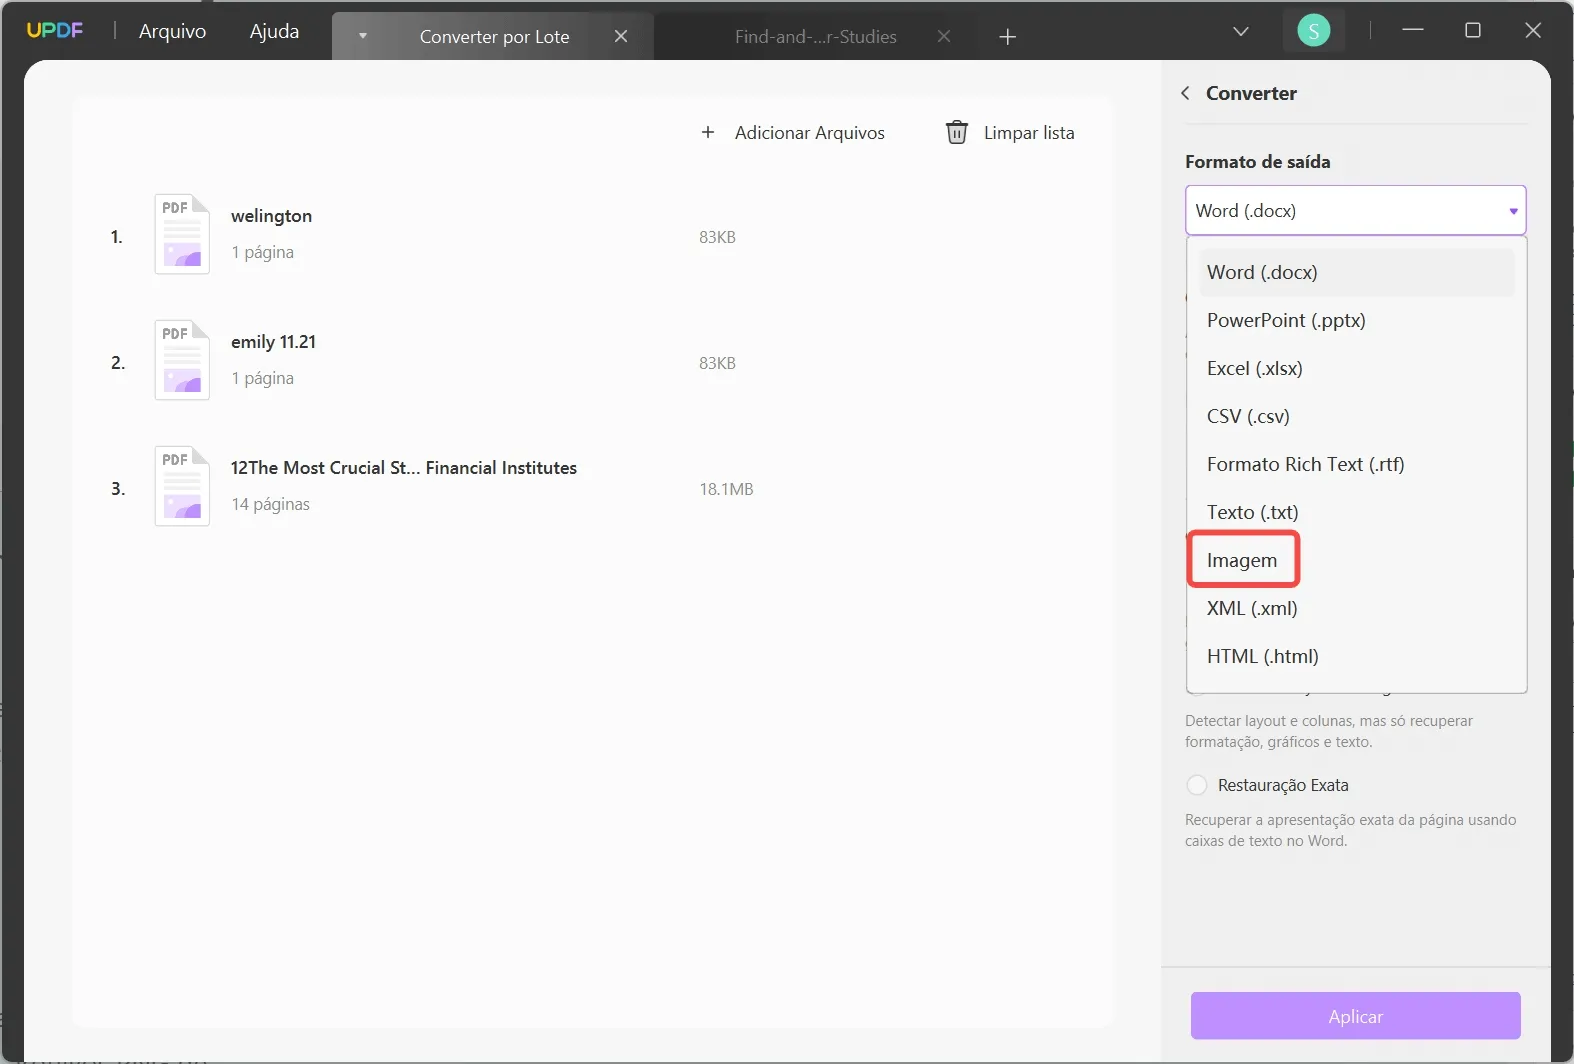This screenshot has width=1574, height=1064.
Task: Choose XML (.xml) output format
Action: coord(1356,608)
